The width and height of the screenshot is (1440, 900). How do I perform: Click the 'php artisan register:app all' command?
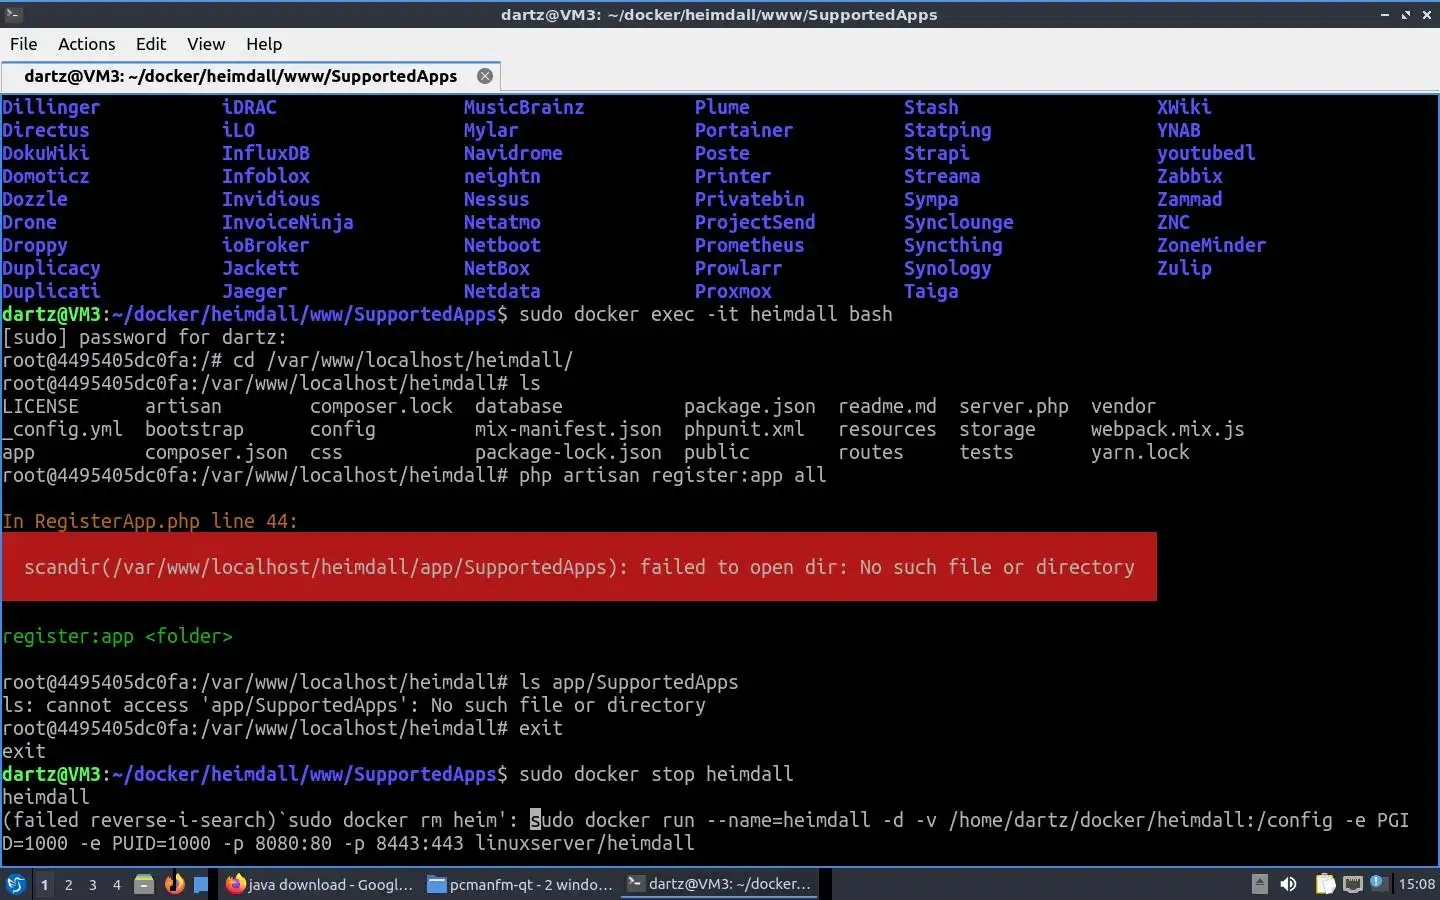673,475
